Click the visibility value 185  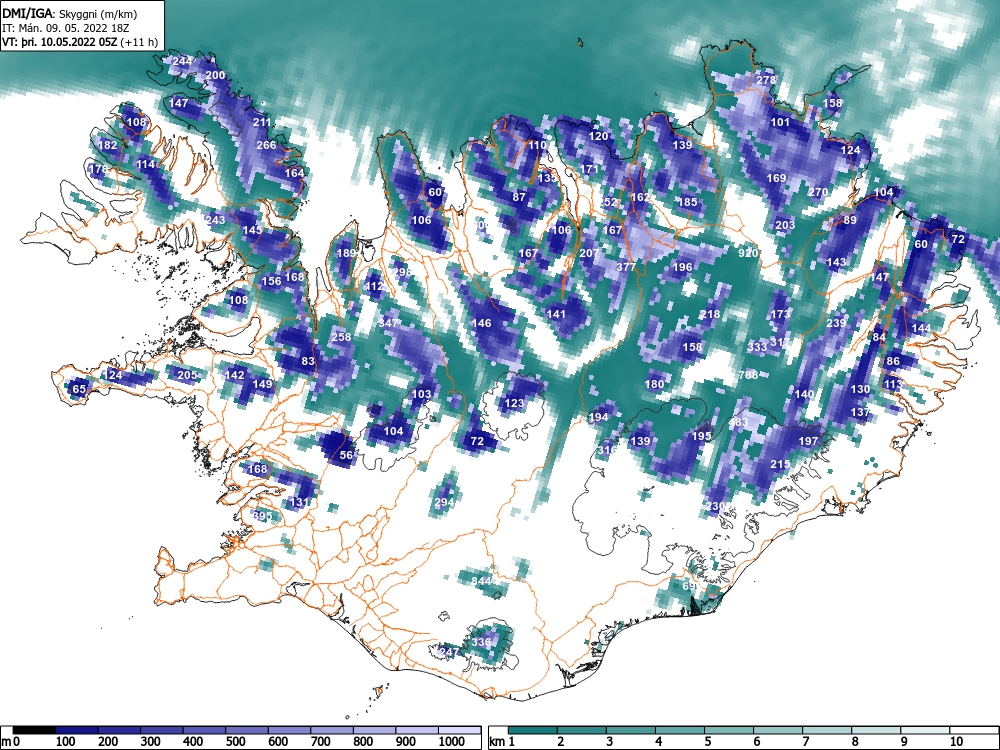click(688, 202)
